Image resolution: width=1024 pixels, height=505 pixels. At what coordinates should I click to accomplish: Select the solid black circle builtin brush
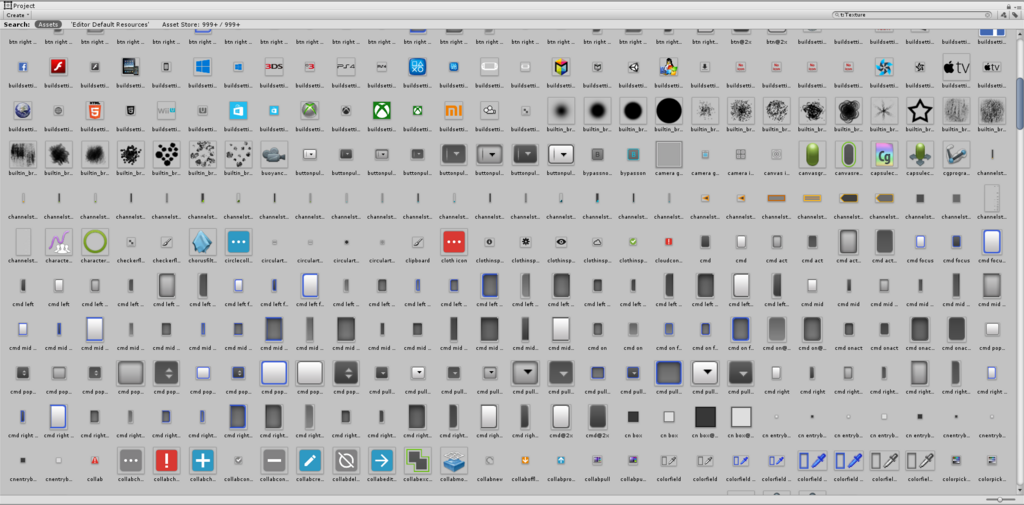pyautogui.click(x=668, y=110)
